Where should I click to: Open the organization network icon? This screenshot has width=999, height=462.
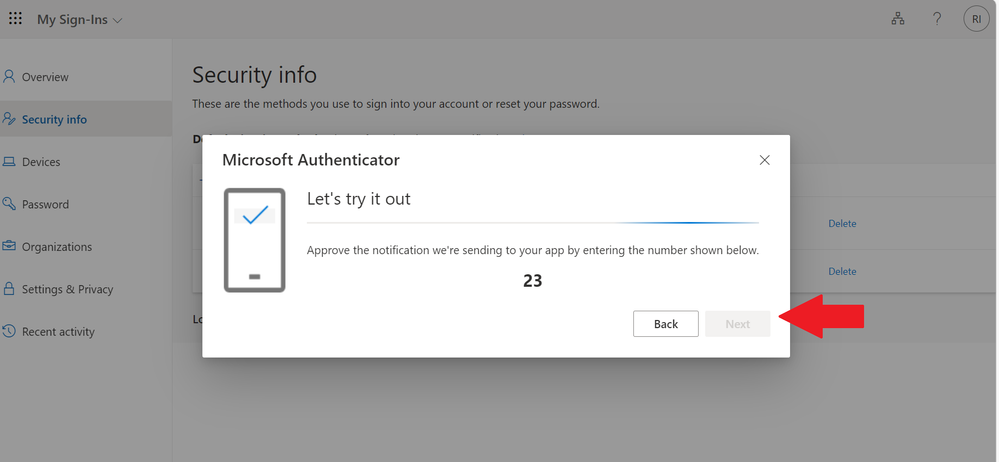(x=897, y=19)
